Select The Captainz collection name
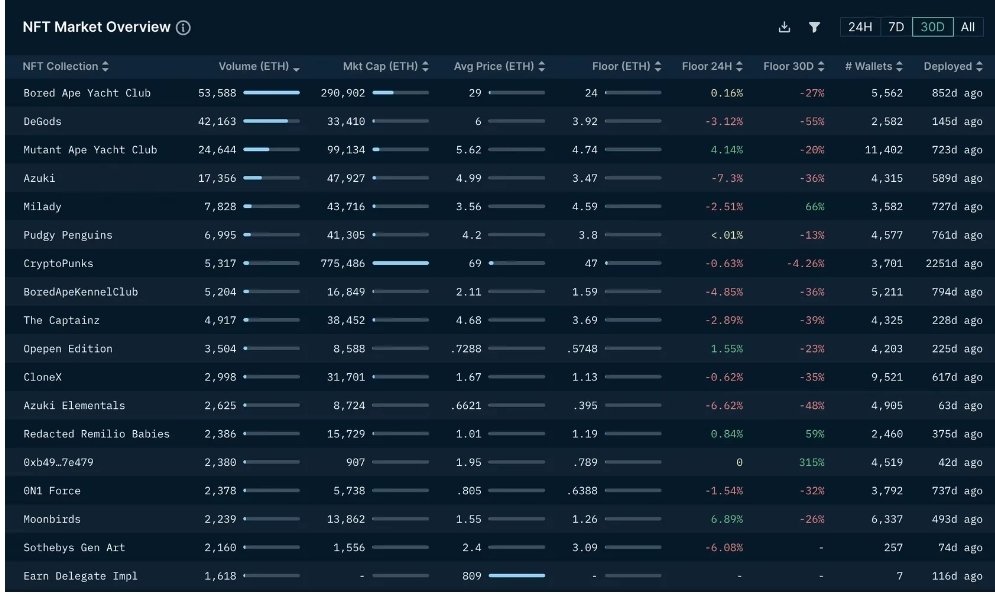This screenshot has height=596, width=995. [62, 320]
